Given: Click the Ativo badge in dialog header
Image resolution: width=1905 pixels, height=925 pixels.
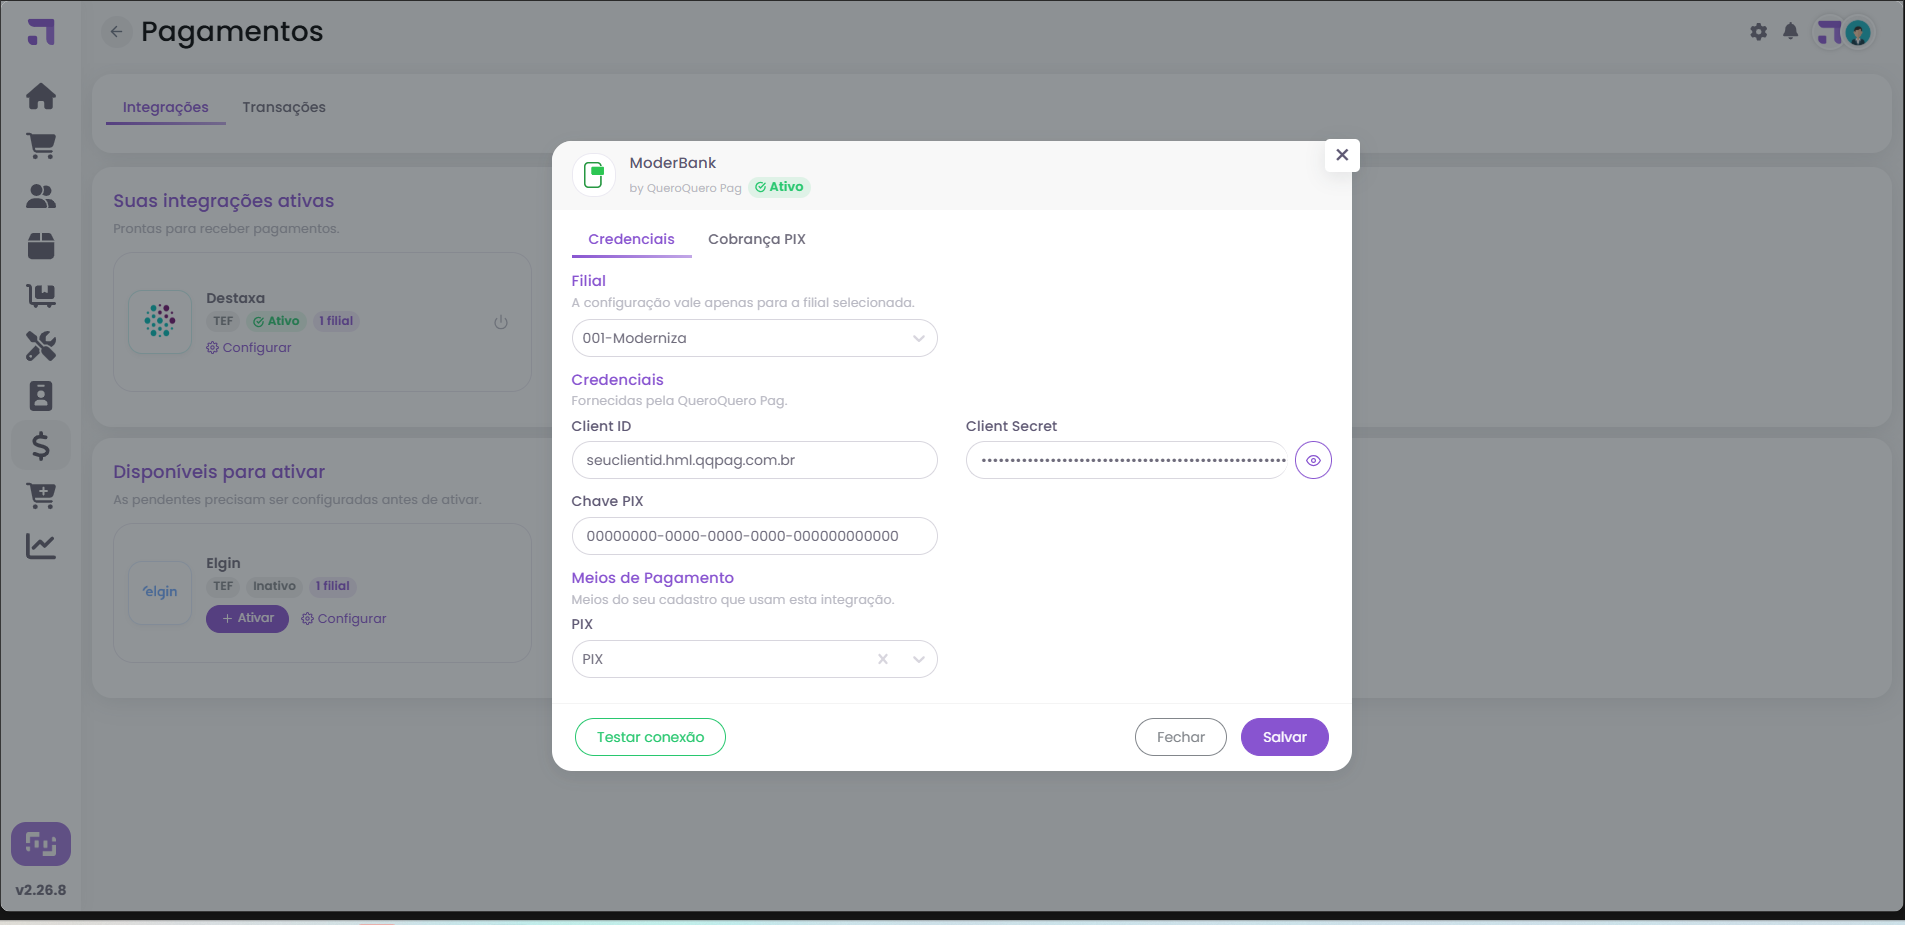Looking at the screenshot, I should pyautogui.click(x=779, y=187).
